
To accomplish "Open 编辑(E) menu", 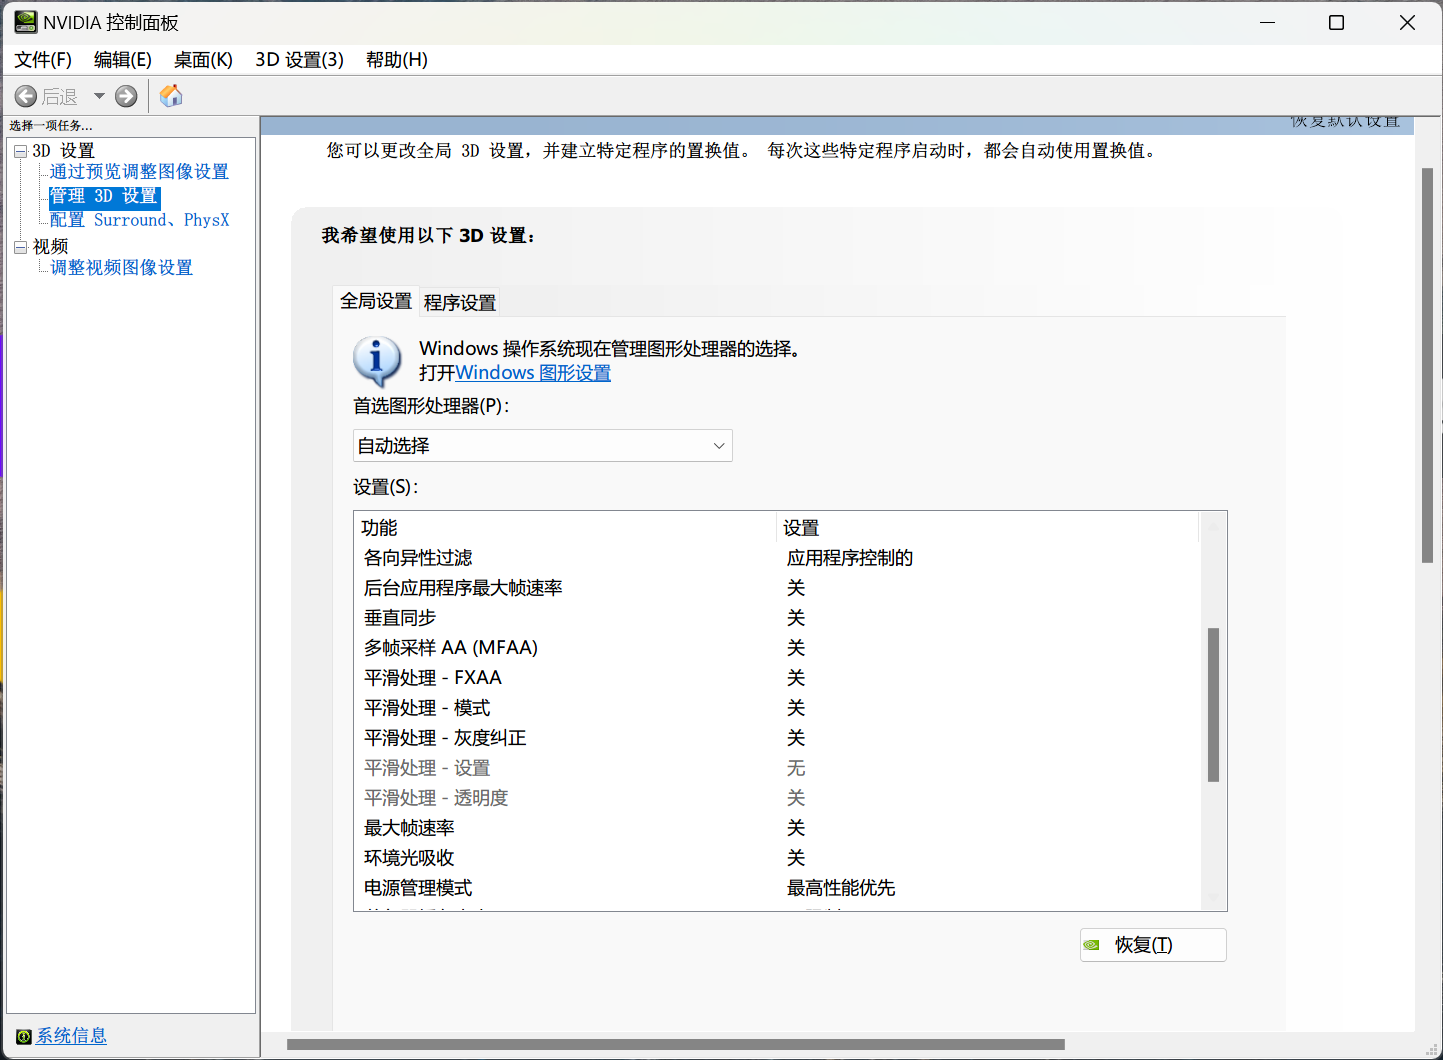I will tap(123, 60).
